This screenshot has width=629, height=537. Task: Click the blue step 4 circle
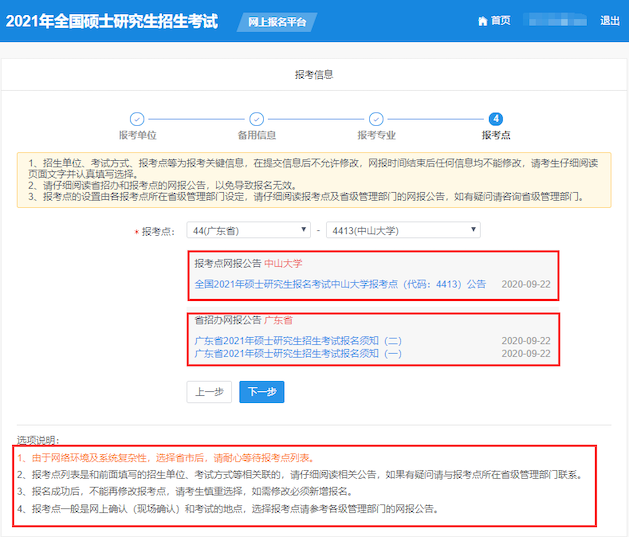coord(496,119)
